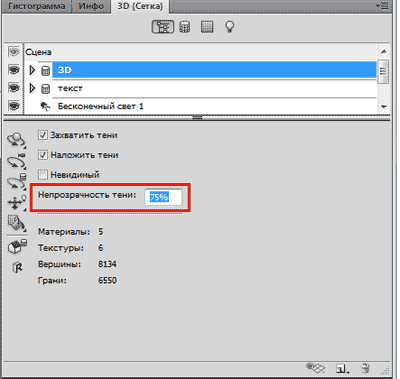Click the Непрозрачность тени label

(87, 195)
